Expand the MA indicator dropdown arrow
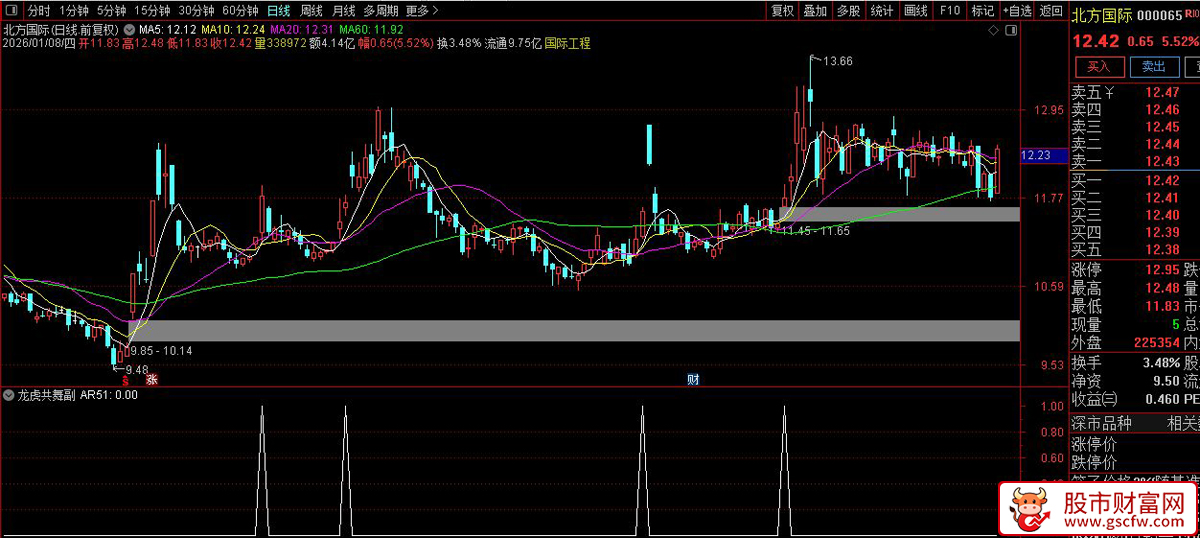Image resolution: width=1200 pixels, height=538 pixels. click(x=128, y=30)
